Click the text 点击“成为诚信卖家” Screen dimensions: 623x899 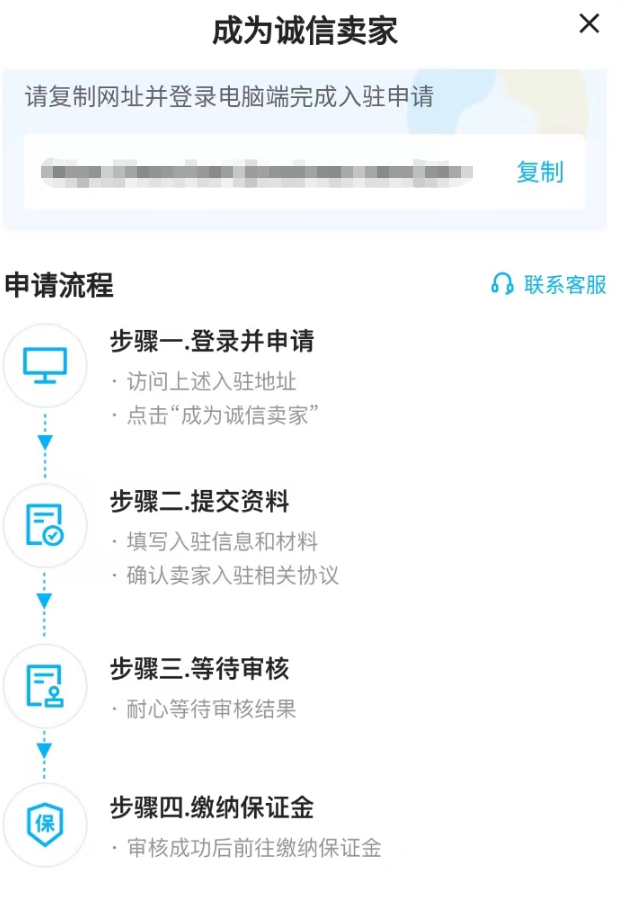pyautogui.click(x=222, y=415)
